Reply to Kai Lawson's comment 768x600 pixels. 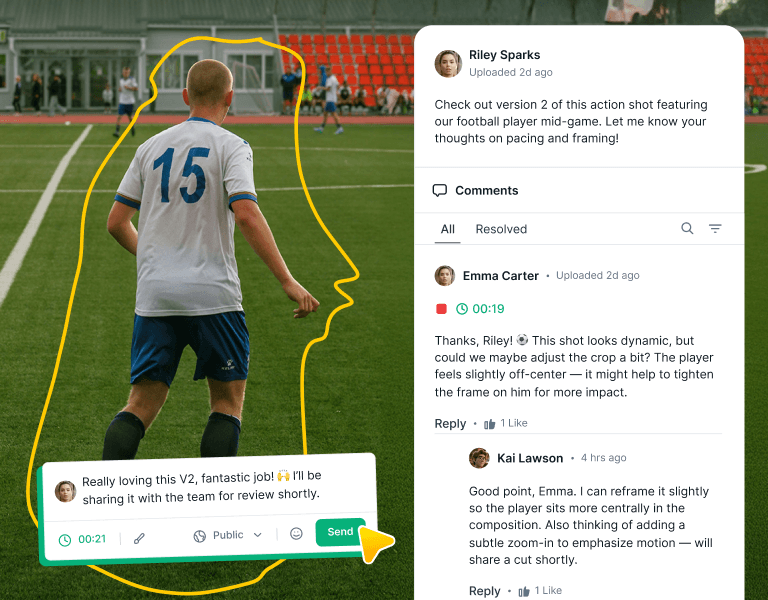click(484, 591)
